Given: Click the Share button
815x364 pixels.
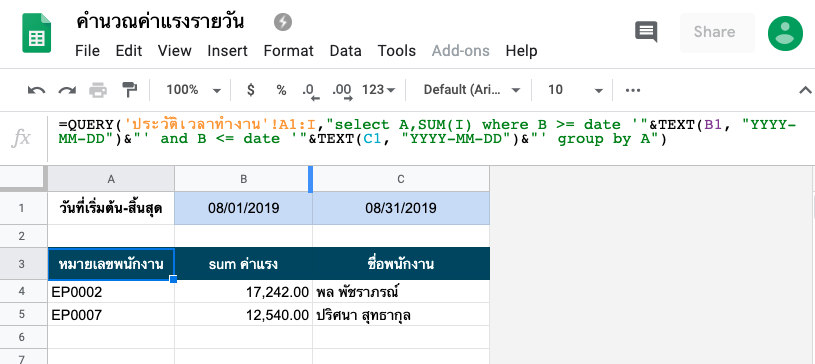Looking at the screenshot, I should click(x=717, y=32).
